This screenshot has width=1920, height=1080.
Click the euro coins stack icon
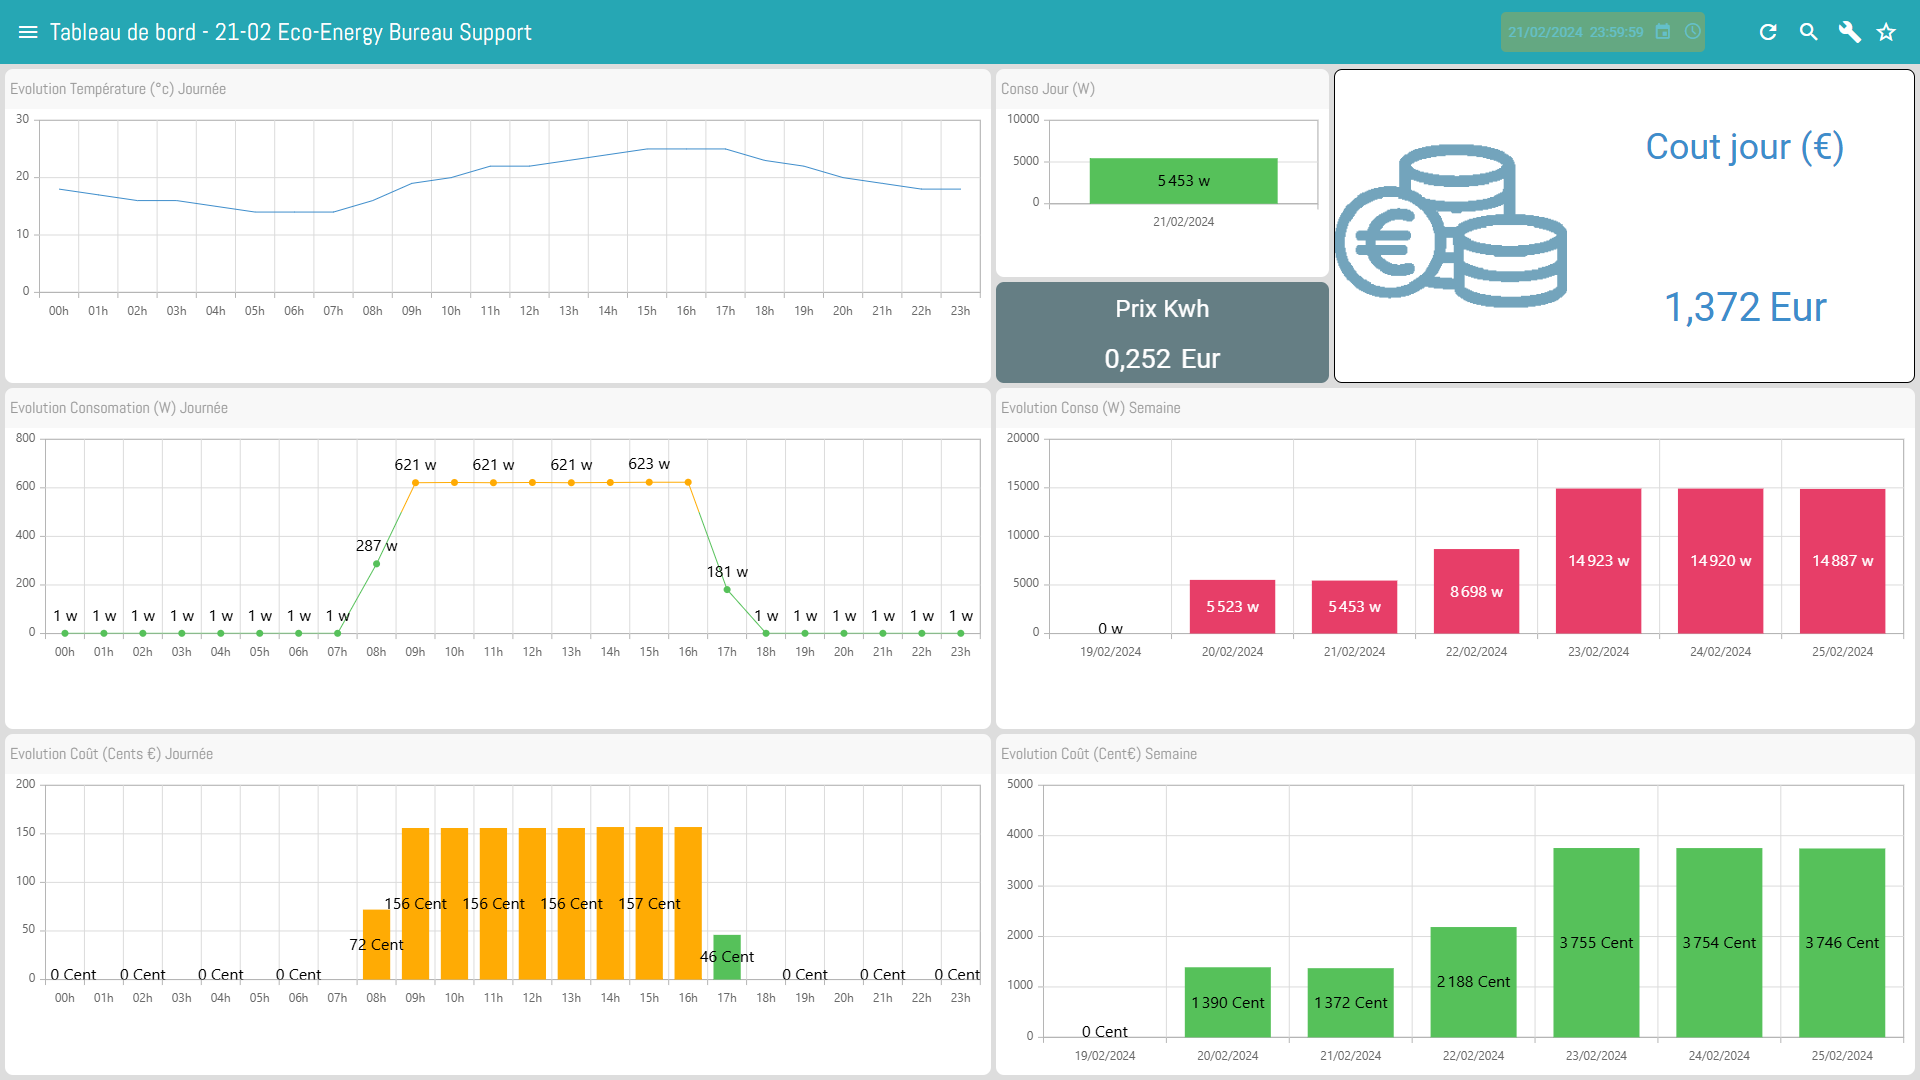[1450, 226]
